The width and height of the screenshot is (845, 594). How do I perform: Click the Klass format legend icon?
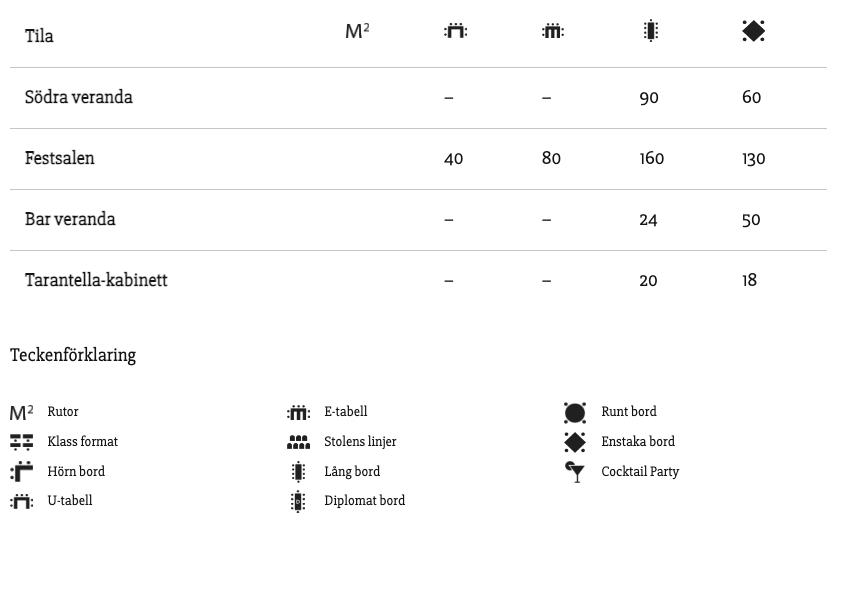point(22,442)
